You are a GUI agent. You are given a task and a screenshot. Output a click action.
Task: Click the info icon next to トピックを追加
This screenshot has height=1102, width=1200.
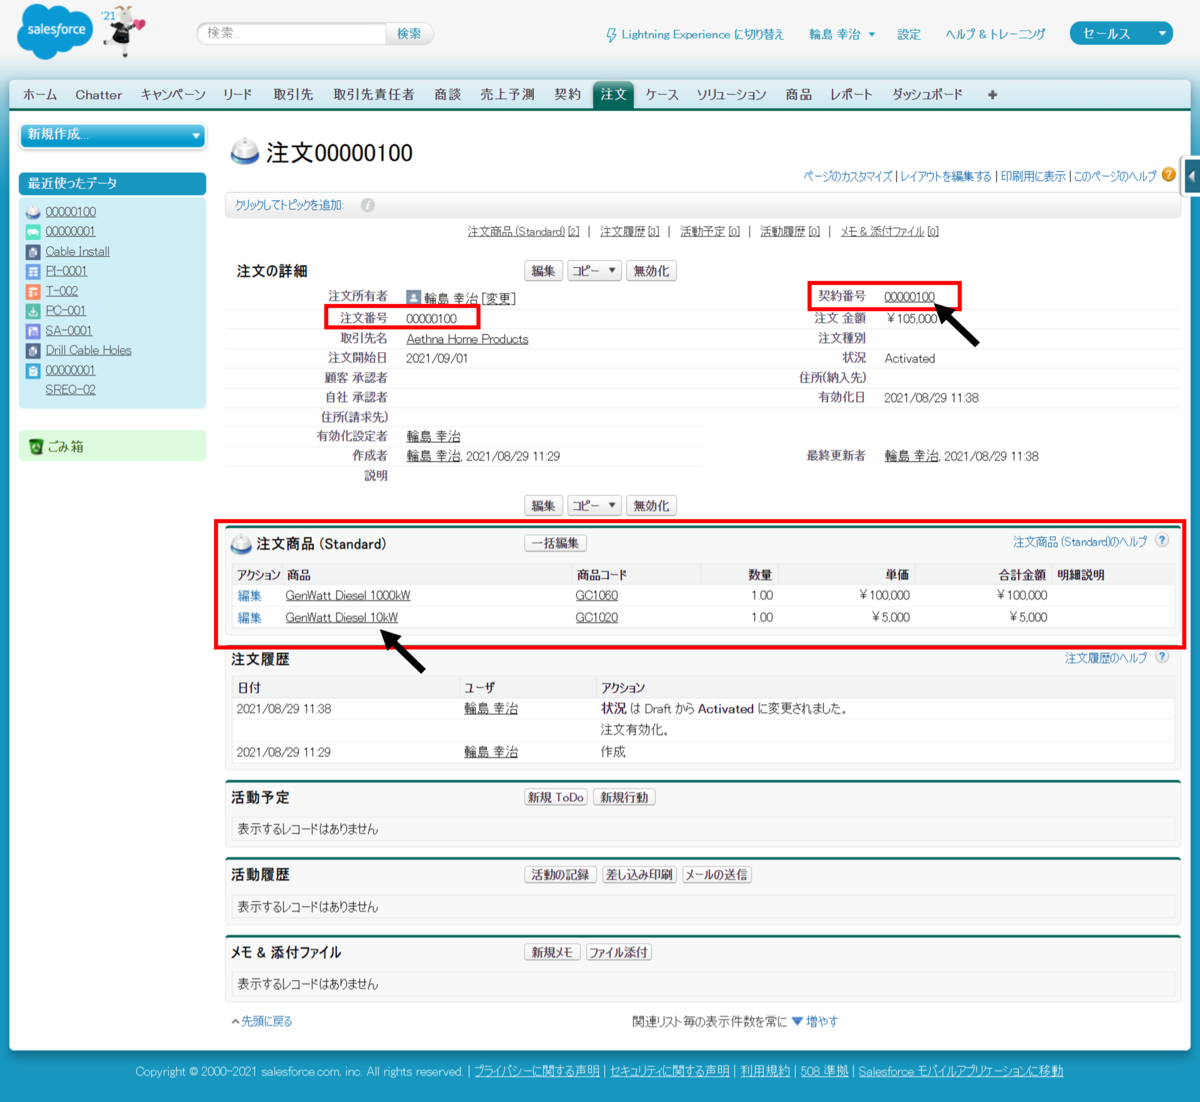[367, 205]
